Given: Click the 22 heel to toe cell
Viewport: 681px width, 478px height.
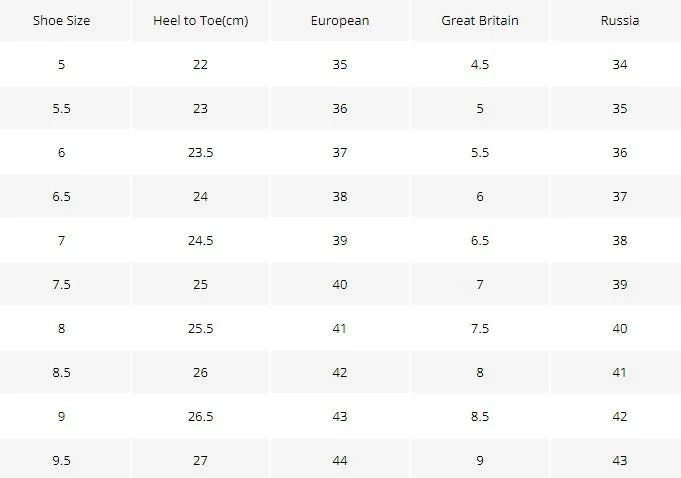Looking at the screenshot, I should [x=200, y=65].
